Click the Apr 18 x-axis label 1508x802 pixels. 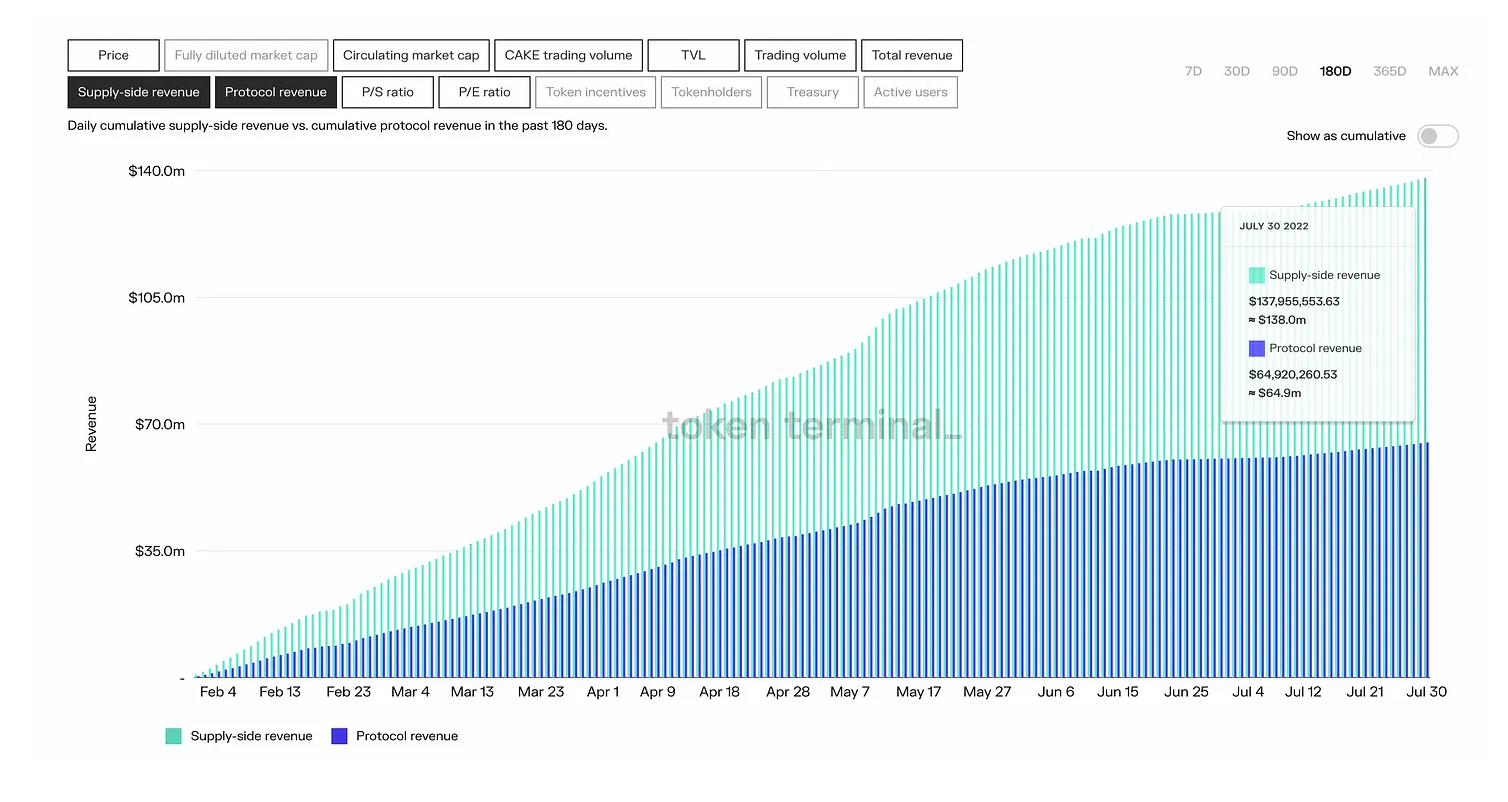(x=719, y=691)
